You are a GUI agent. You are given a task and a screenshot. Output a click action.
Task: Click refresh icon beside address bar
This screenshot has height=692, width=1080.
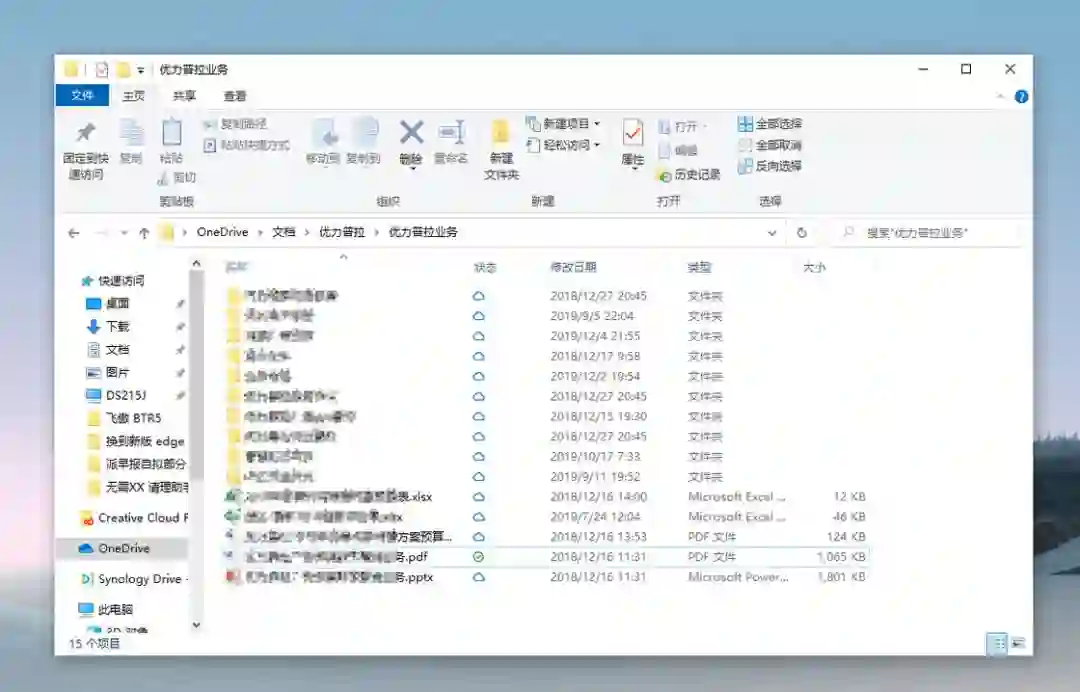coord(802,233)
